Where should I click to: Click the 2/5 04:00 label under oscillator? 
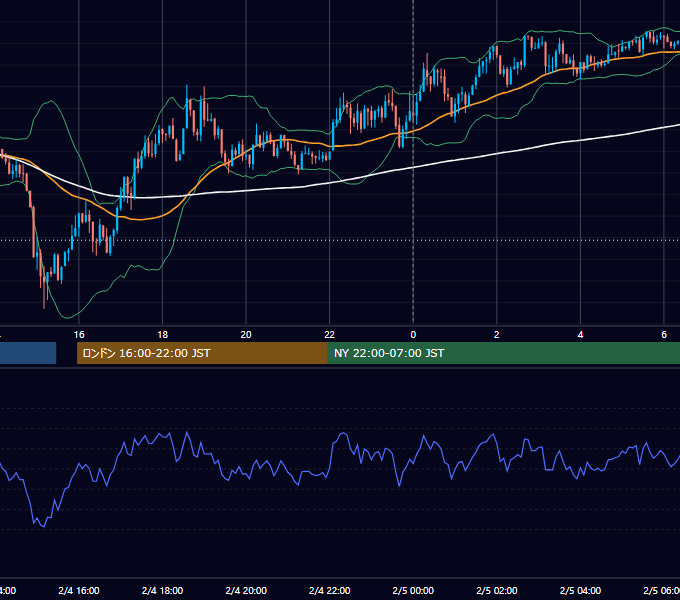tap(580, 590)
